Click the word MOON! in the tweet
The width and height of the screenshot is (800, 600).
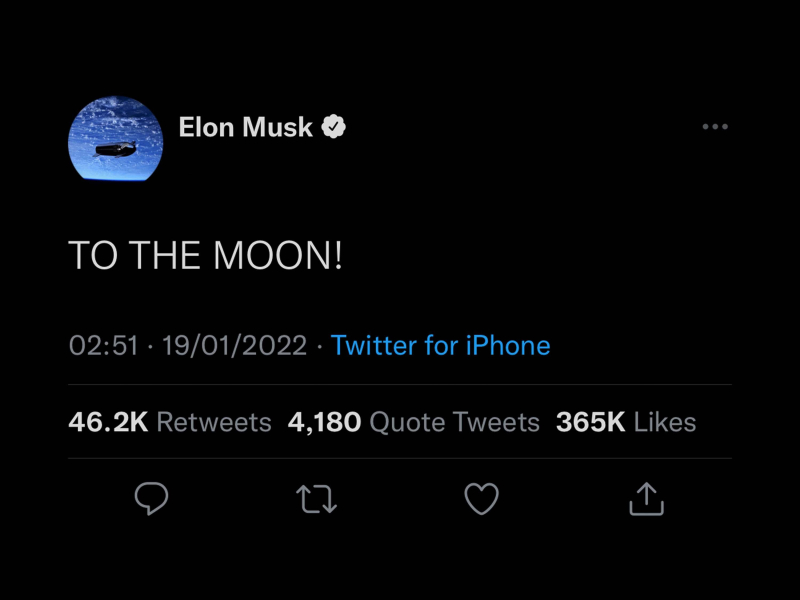(x=278, y=256)
